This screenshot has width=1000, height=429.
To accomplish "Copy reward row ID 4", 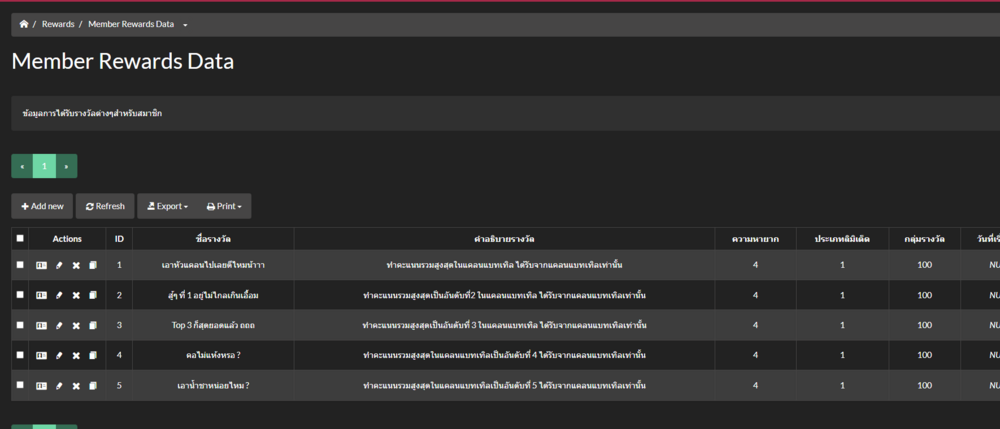I will pyautogui.click(x=93, y=355).
